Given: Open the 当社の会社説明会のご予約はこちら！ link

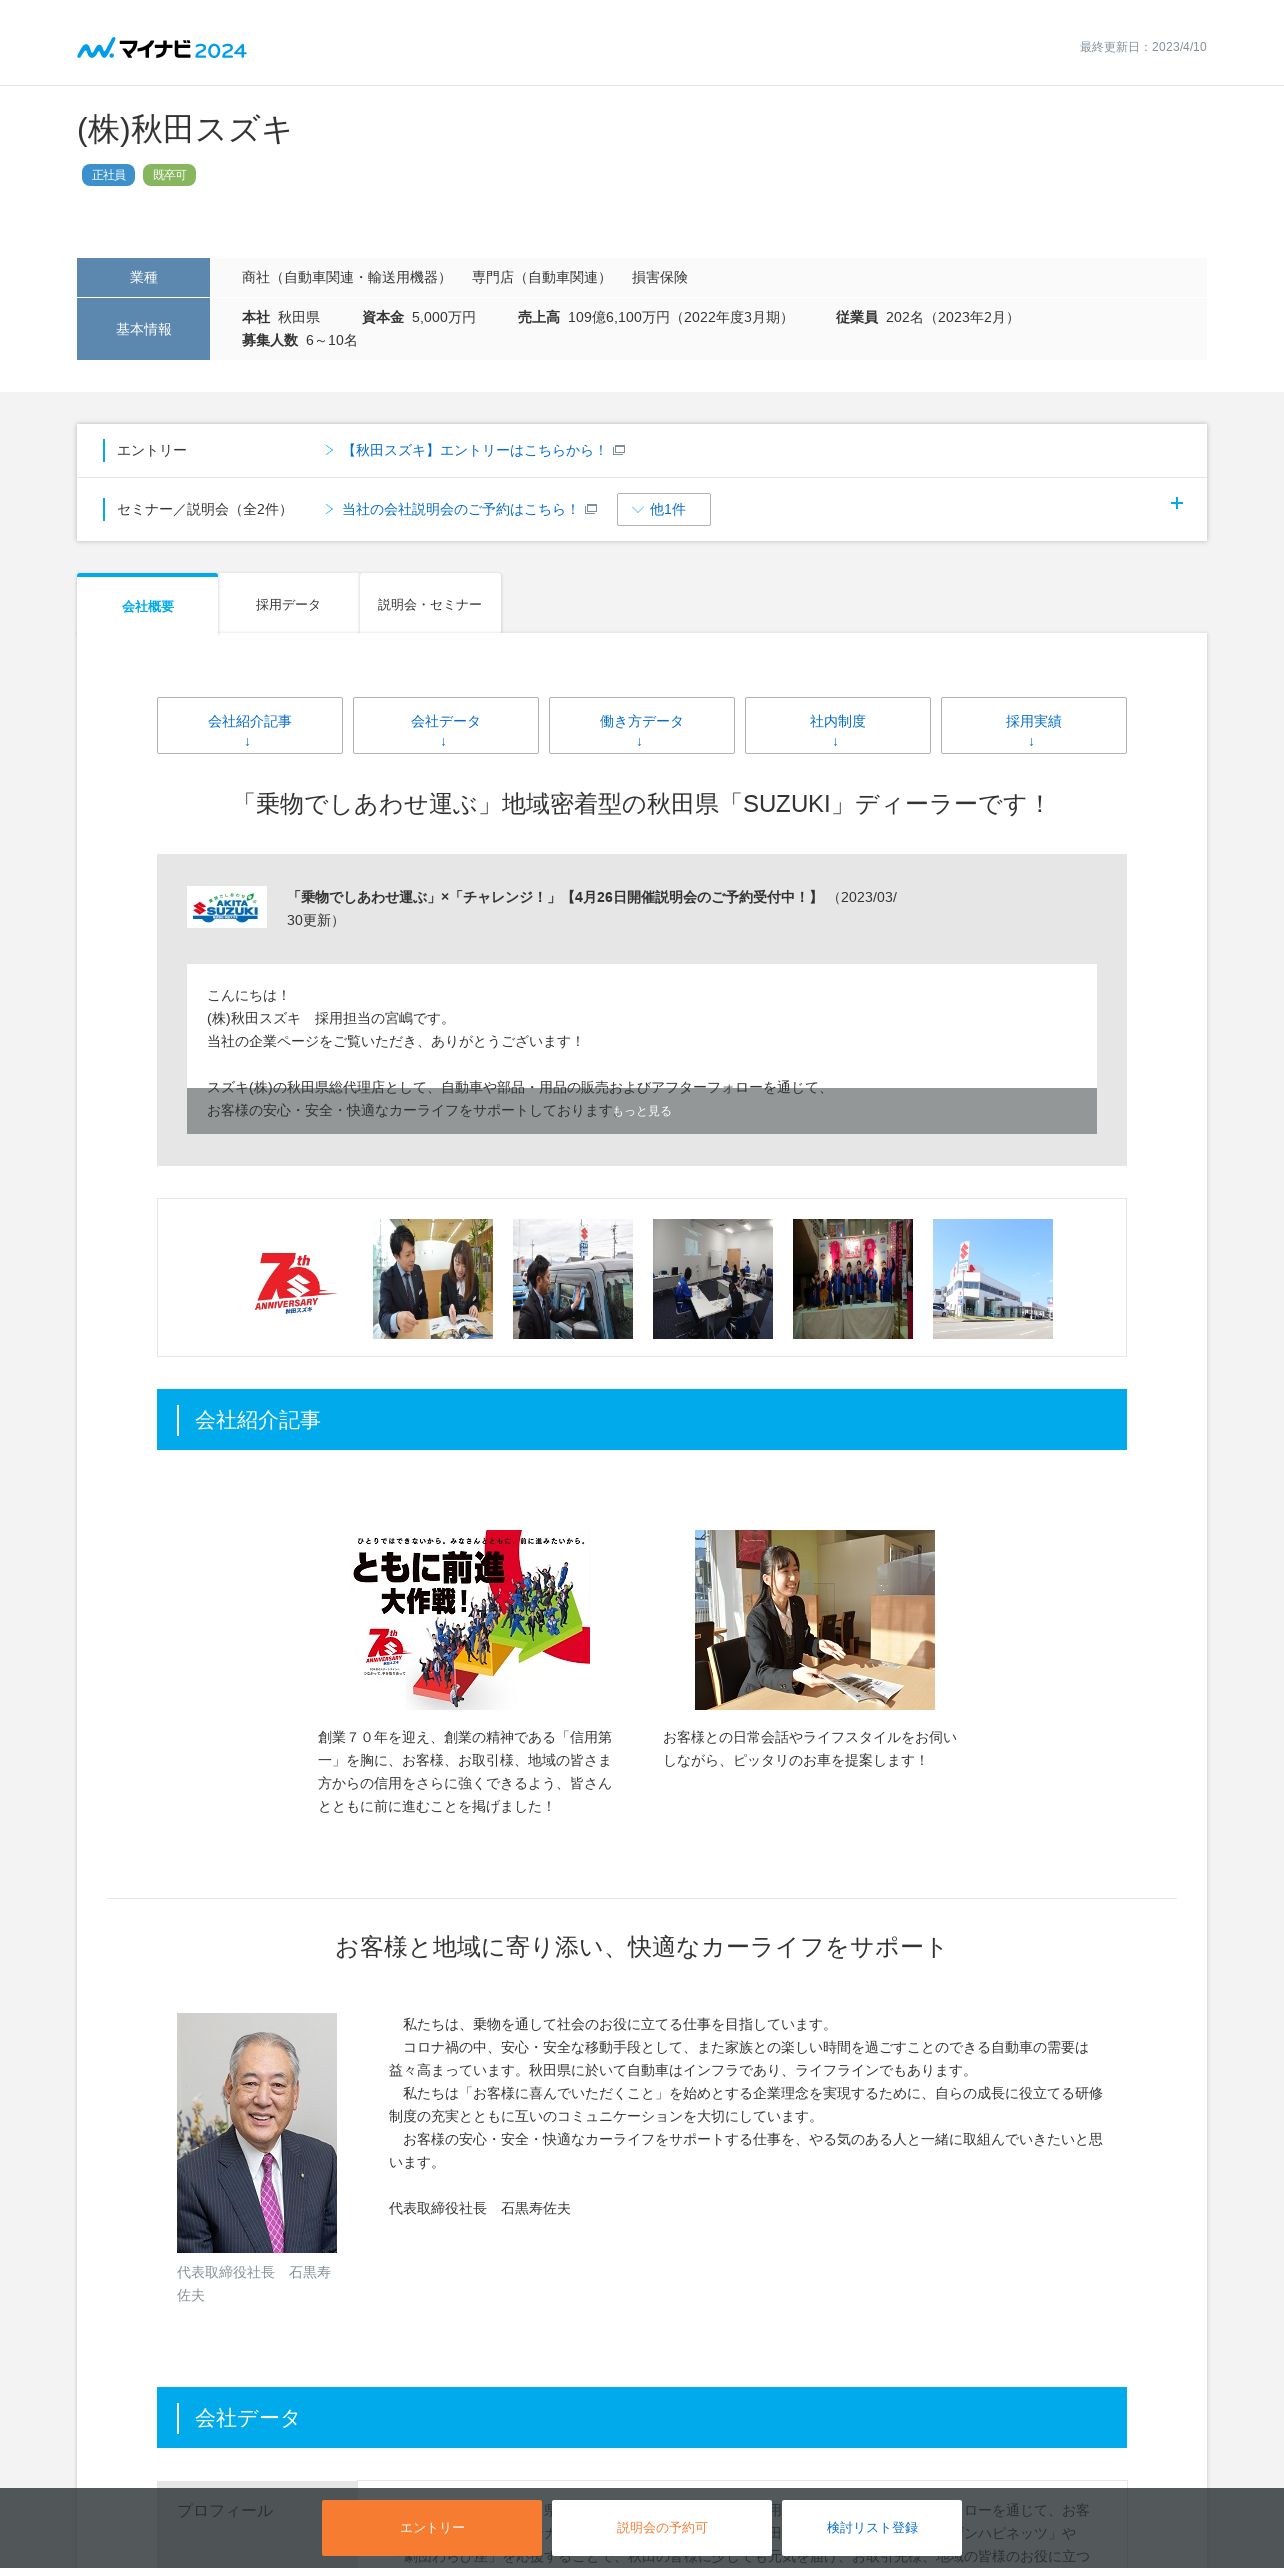Looking at the screenshot, I should click(x=460, y=509).
